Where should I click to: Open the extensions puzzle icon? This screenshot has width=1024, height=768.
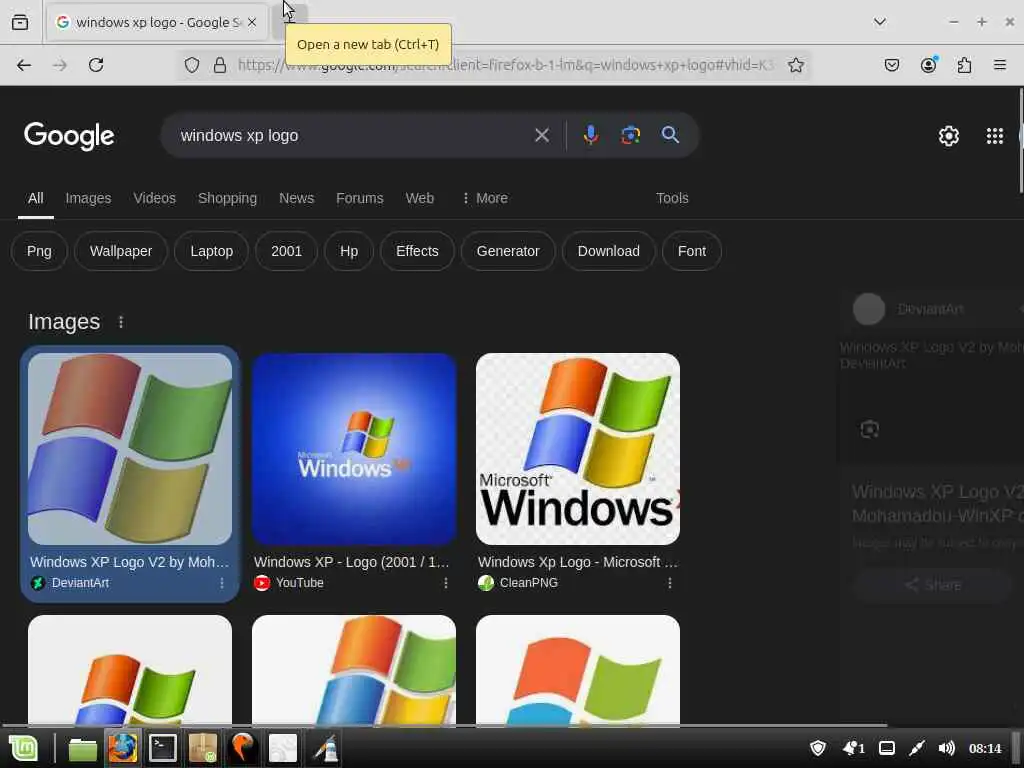pos(965,65)
